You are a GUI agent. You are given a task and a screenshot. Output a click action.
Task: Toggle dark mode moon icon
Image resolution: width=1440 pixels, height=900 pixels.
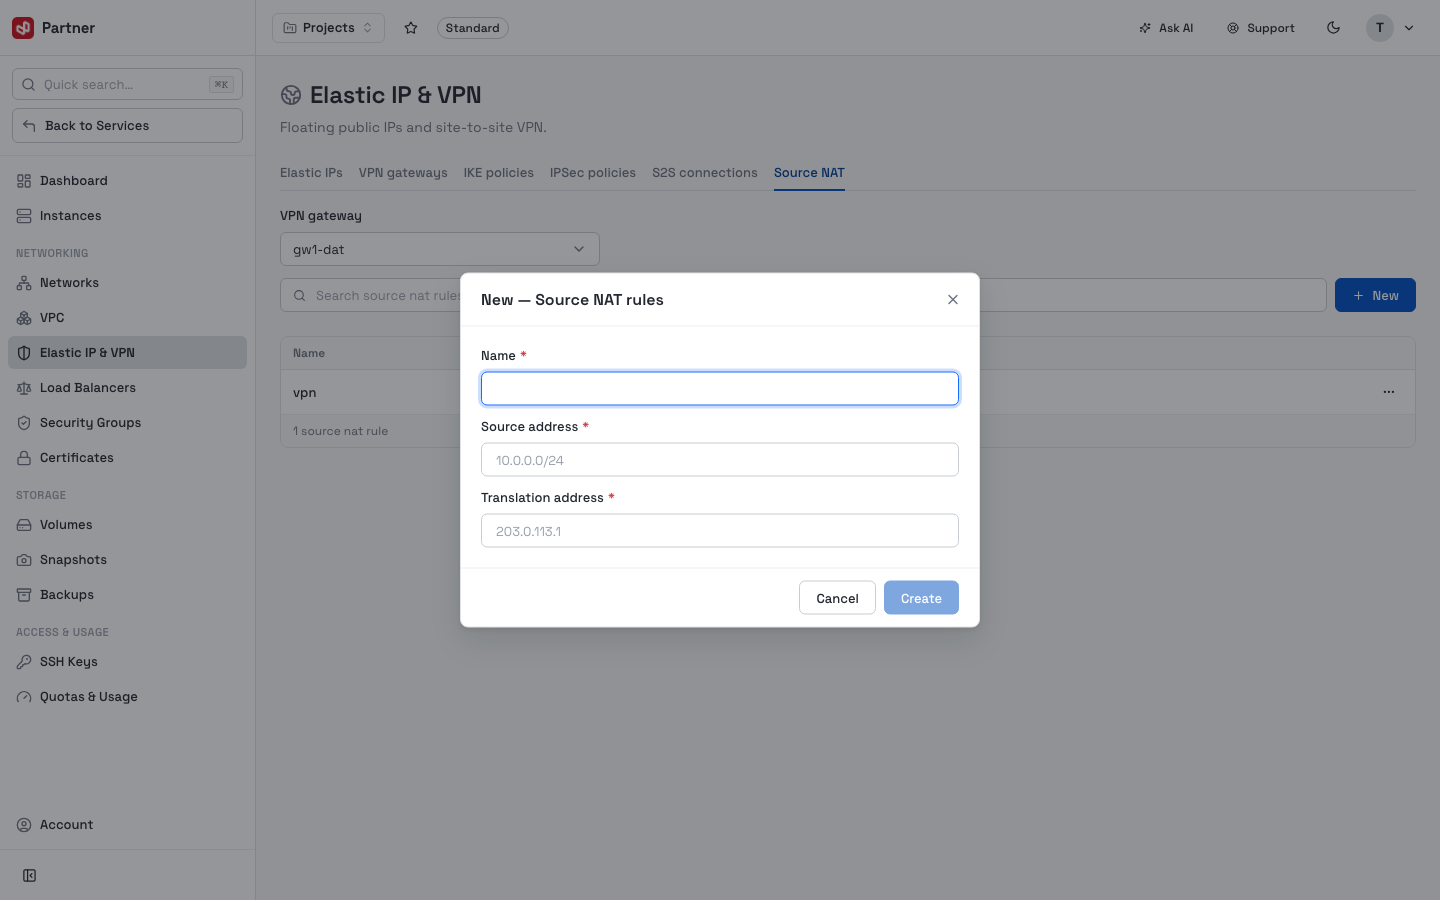pos(1333,28)
